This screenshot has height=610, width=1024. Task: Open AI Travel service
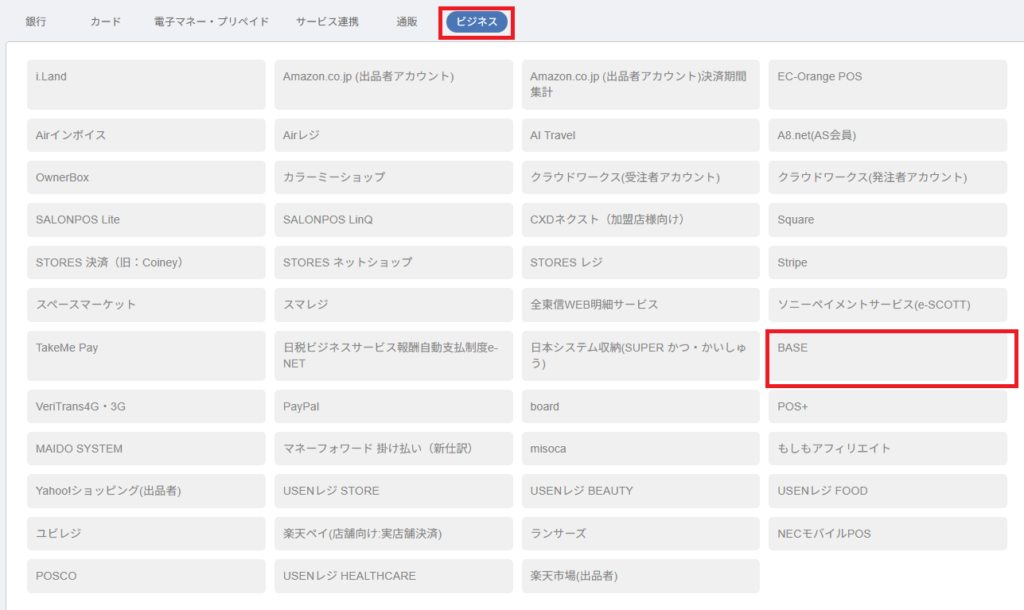pyautogui.click(x=641, y=135)
